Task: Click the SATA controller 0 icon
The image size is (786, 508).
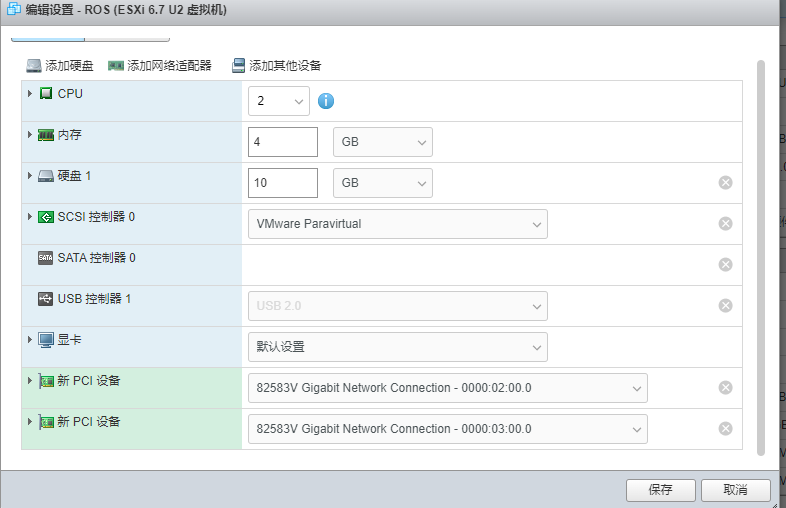Action: [46, 258]
